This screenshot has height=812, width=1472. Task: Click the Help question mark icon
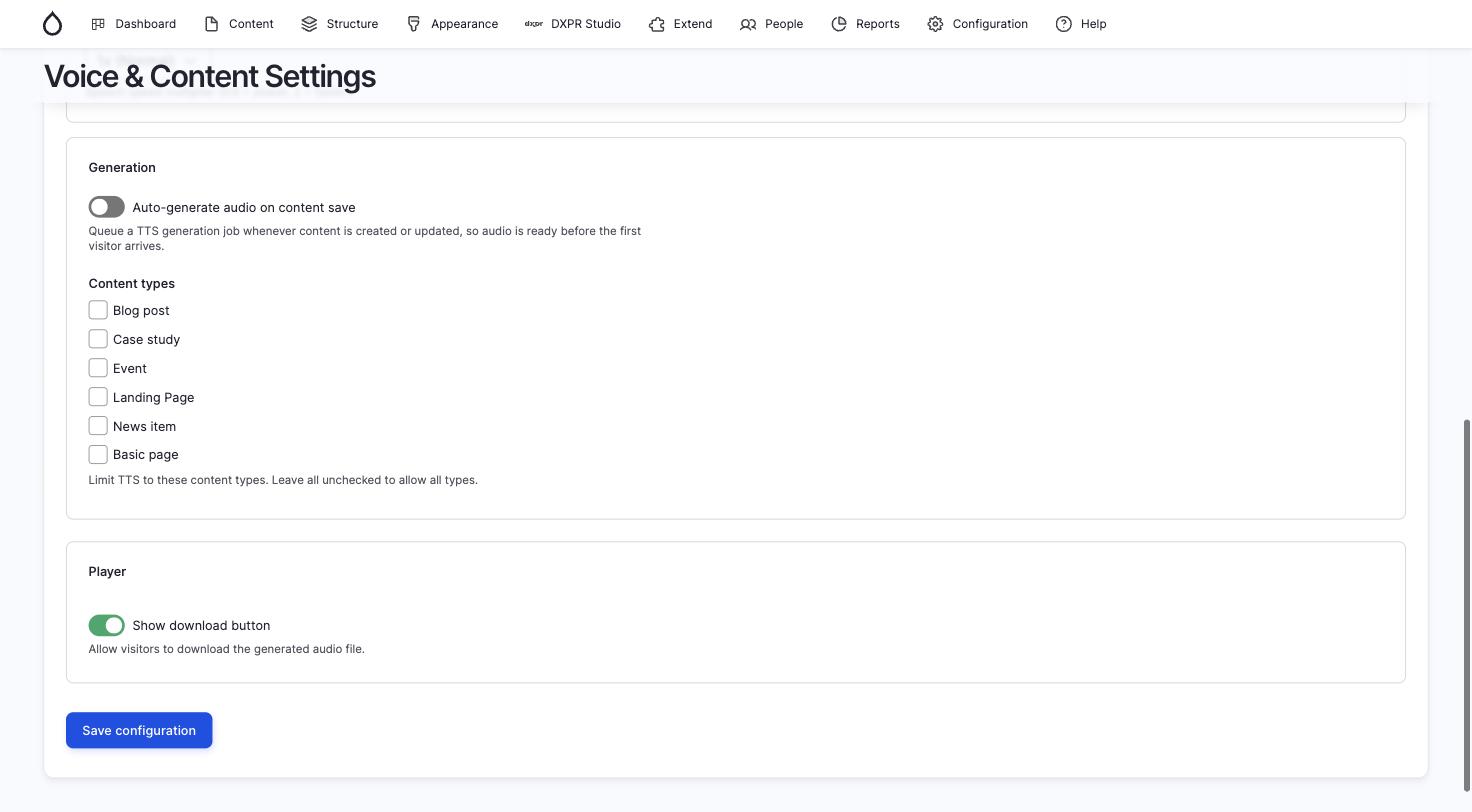pyautogui.click(x=1064, y=24)
